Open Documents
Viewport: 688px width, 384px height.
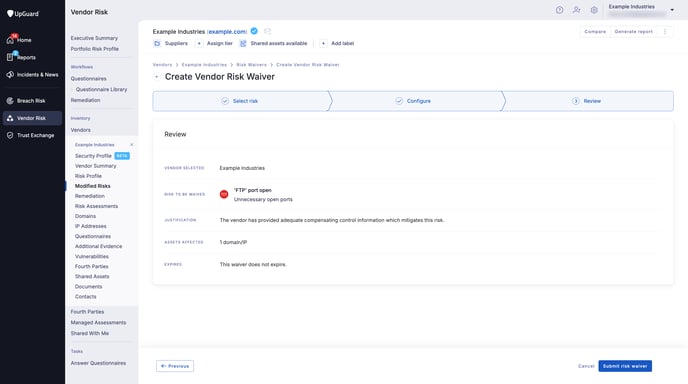[89, 287]
